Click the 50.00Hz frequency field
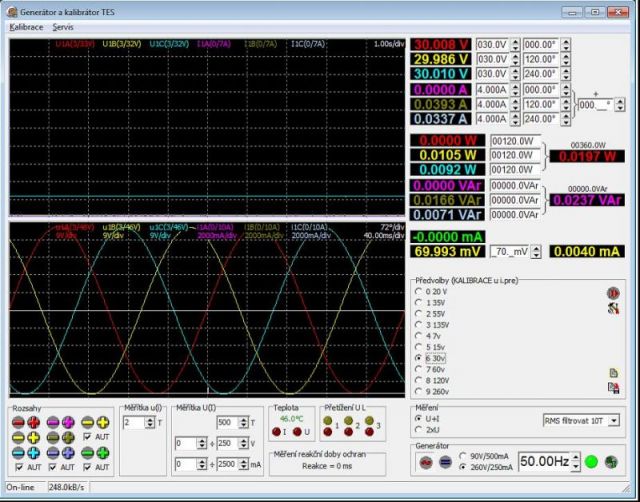Image resolution: width=640 pixels, height=502 pixels. click(544, 462)
